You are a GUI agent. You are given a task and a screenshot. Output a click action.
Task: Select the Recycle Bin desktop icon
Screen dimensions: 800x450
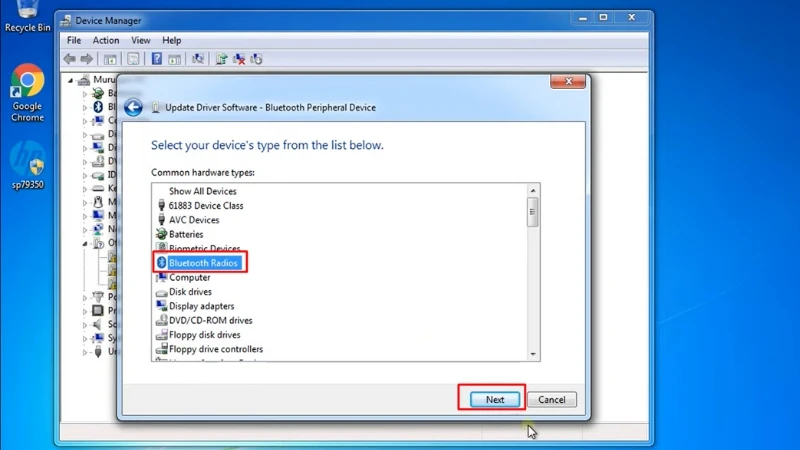28,17
